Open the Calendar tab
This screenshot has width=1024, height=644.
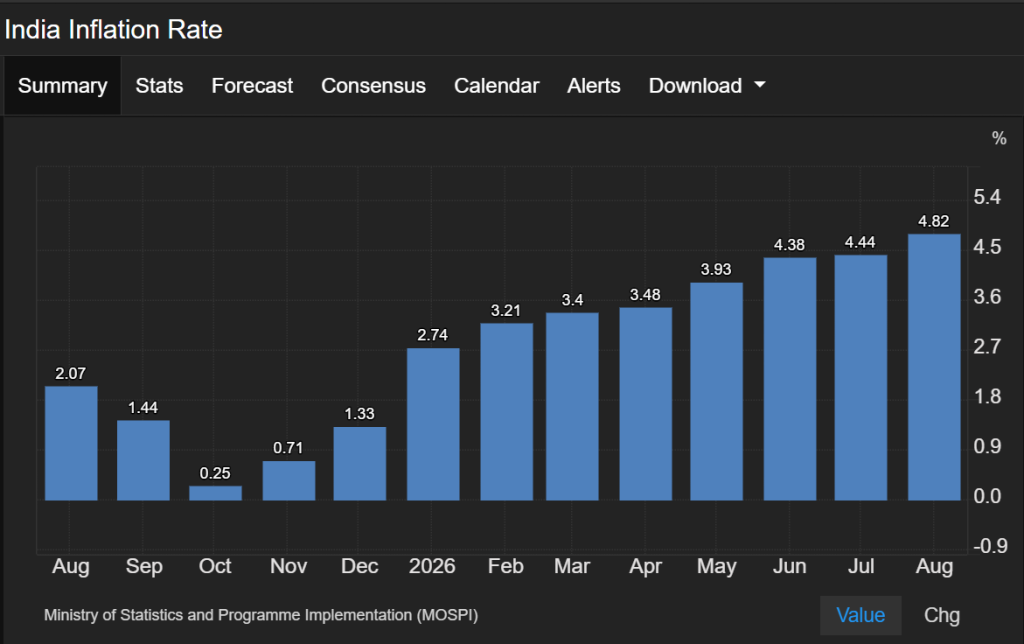tap(496, 86)
